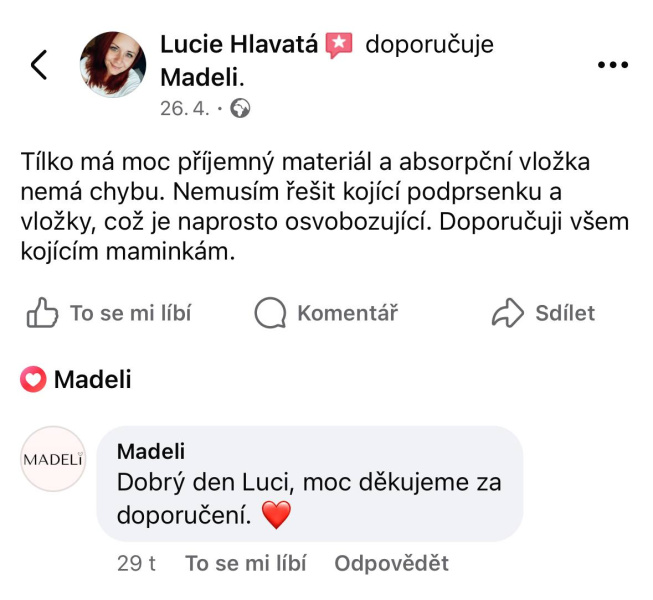Viewport: 653px width, 600px height.
Task: Open the Madeli page link in header
Action: 202,76
